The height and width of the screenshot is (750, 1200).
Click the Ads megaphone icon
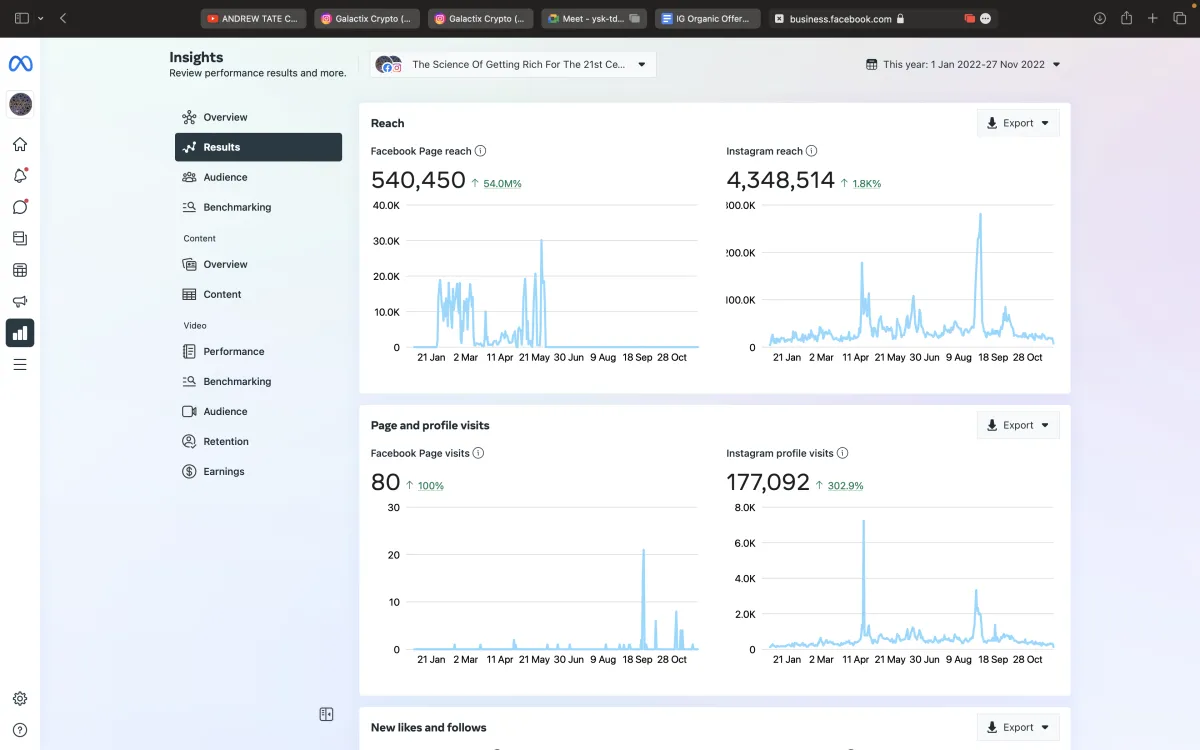[20, 301]
